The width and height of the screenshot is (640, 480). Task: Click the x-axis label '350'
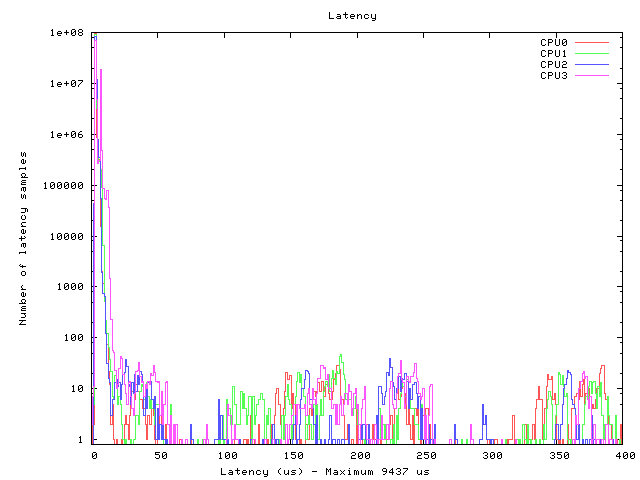pos(559,456)
